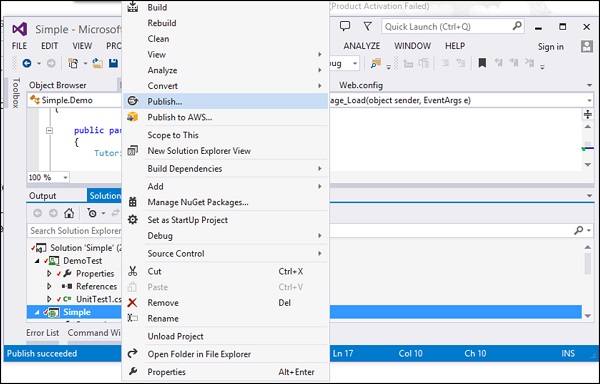Toggle the bookmark icon in the toolbar

tap(482, 63)
